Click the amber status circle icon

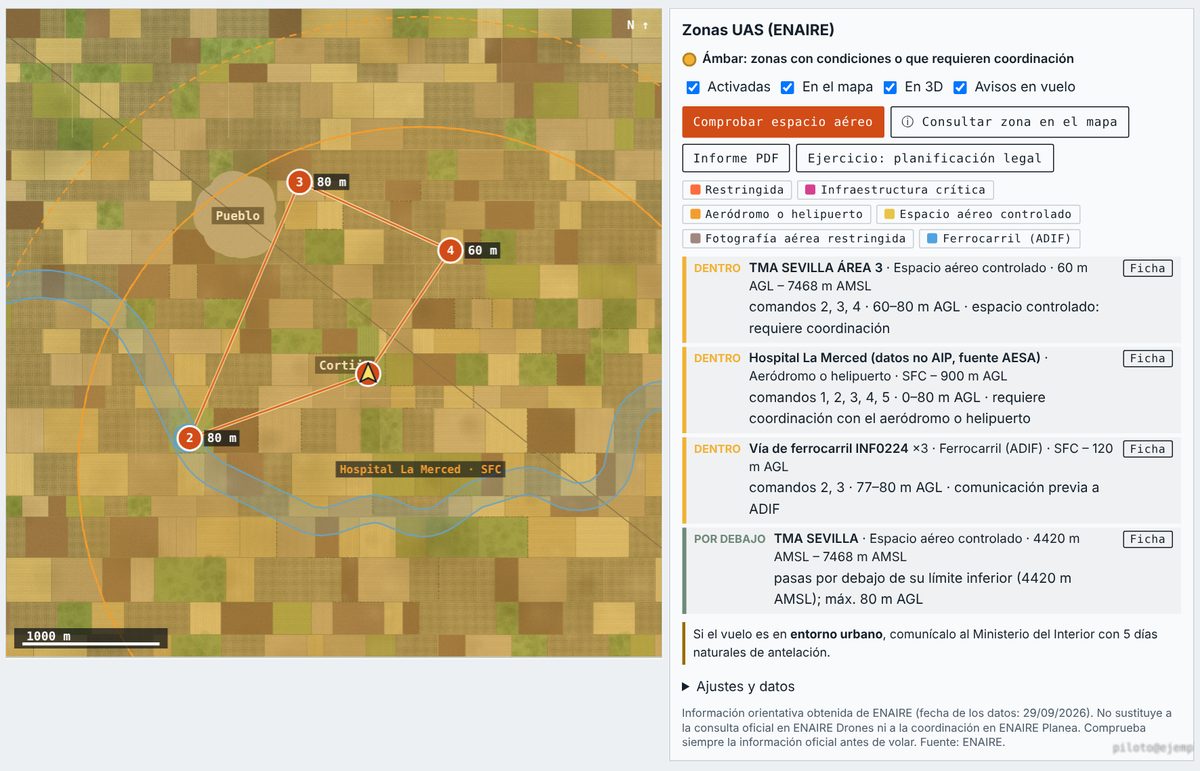pyautogui.click(x=689, y=59)
